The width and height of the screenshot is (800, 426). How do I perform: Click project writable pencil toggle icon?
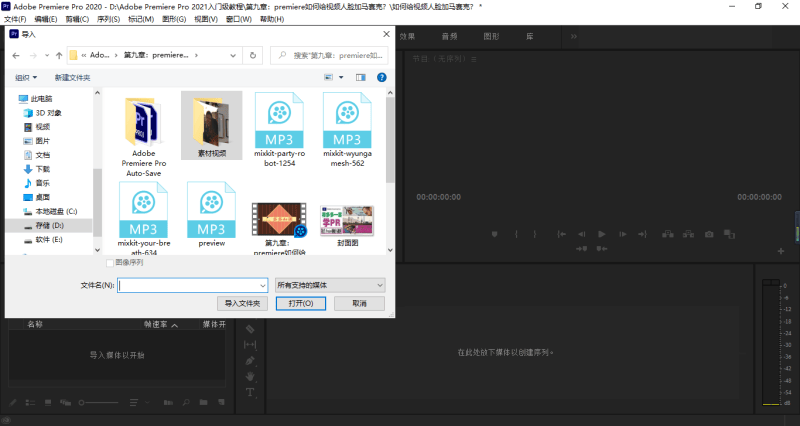coord(13,403)
